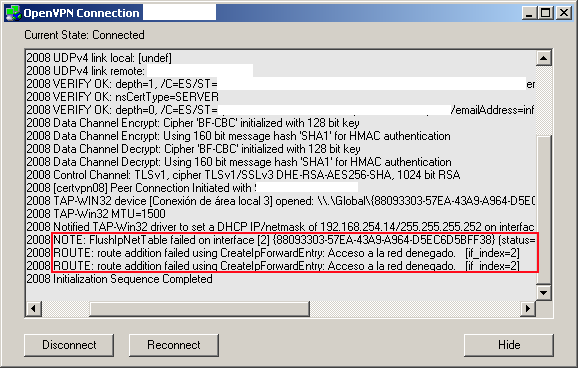Hide the OpenVPN connection window

(x=509, y=345)
